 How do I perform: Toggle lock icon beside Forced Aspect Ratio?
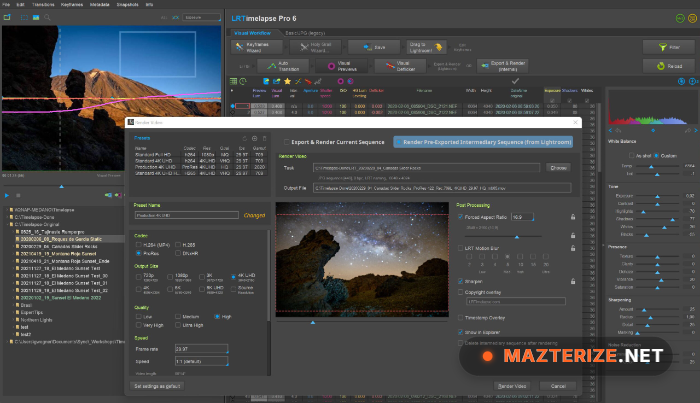573,217
